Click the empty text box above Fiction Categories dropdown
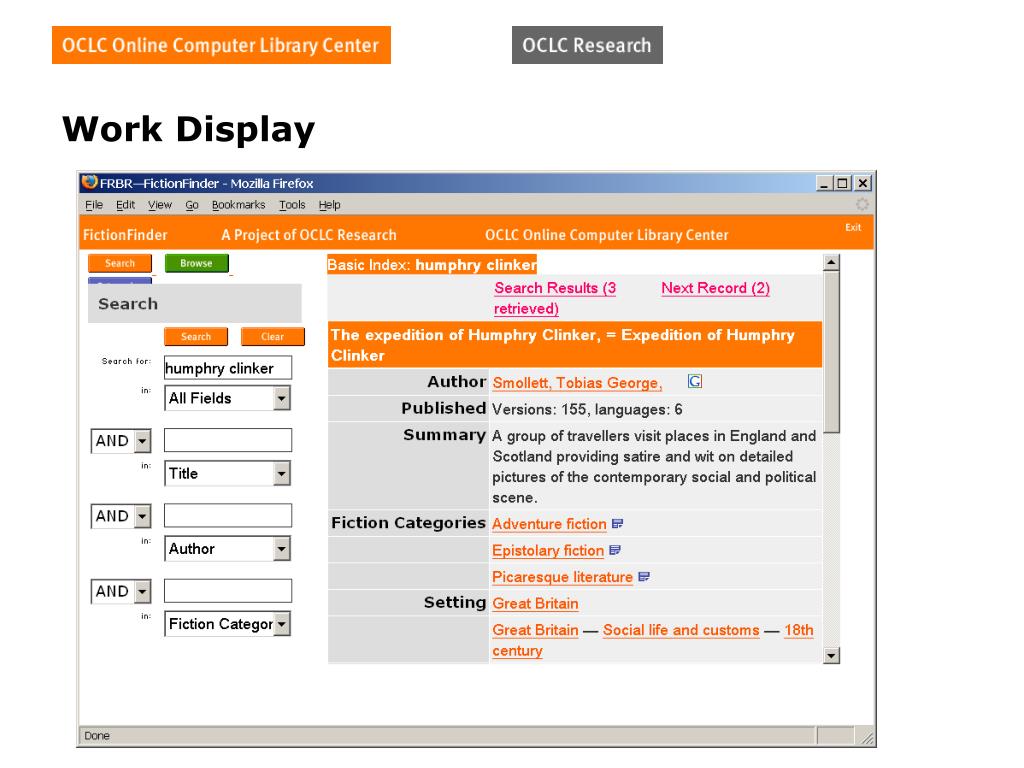 228,590
